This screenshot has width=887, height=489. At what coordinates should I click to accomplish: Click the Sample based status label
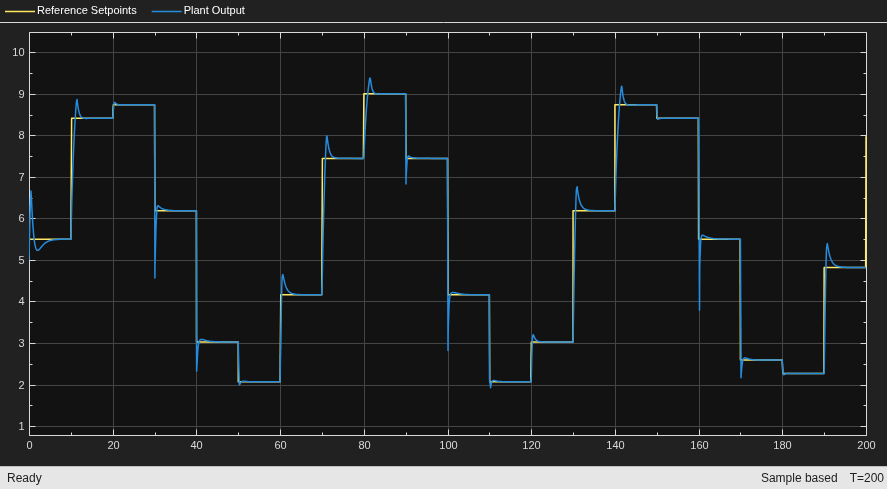[799, 478]
